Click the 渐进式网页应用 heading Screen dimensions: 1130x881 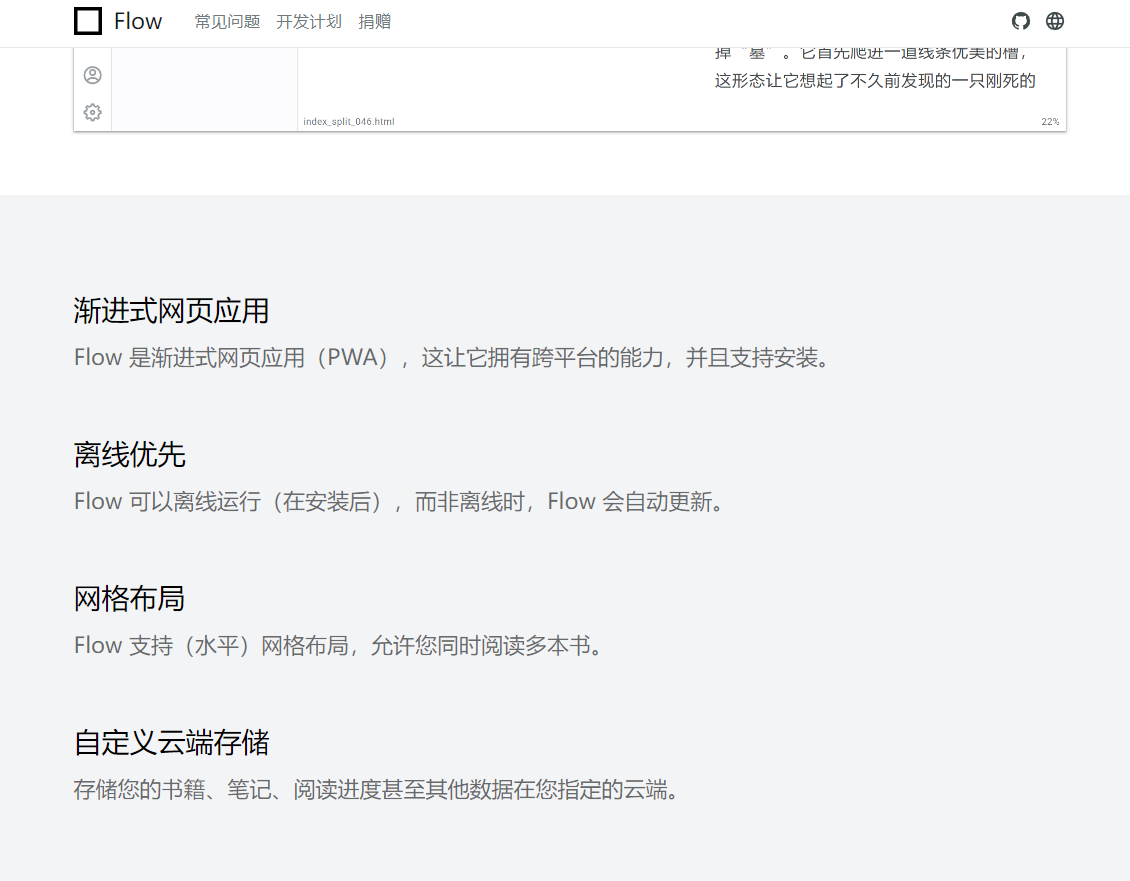(171, 311)
